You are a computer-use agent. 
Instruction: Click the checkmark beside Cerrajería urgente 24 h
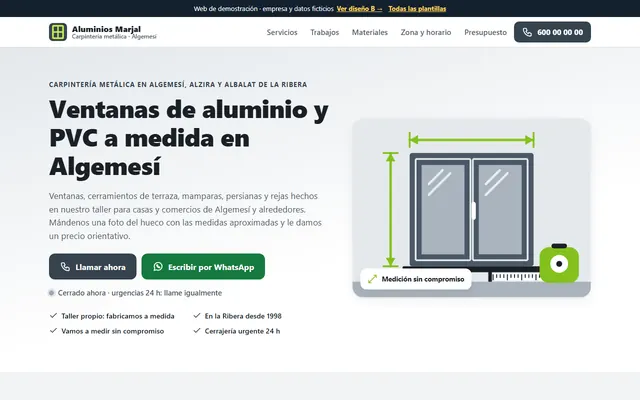pos(197,331)
